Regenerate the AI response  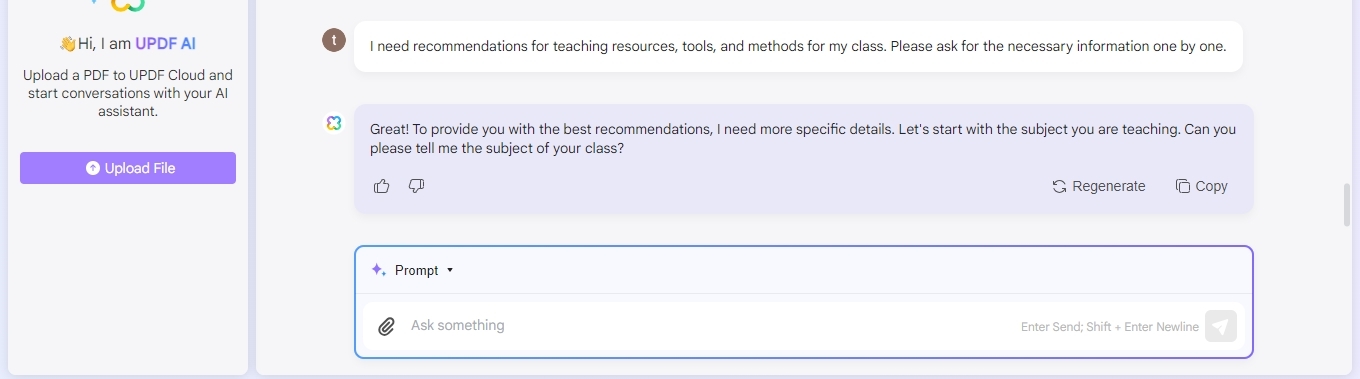click(x=1099, y=186)
